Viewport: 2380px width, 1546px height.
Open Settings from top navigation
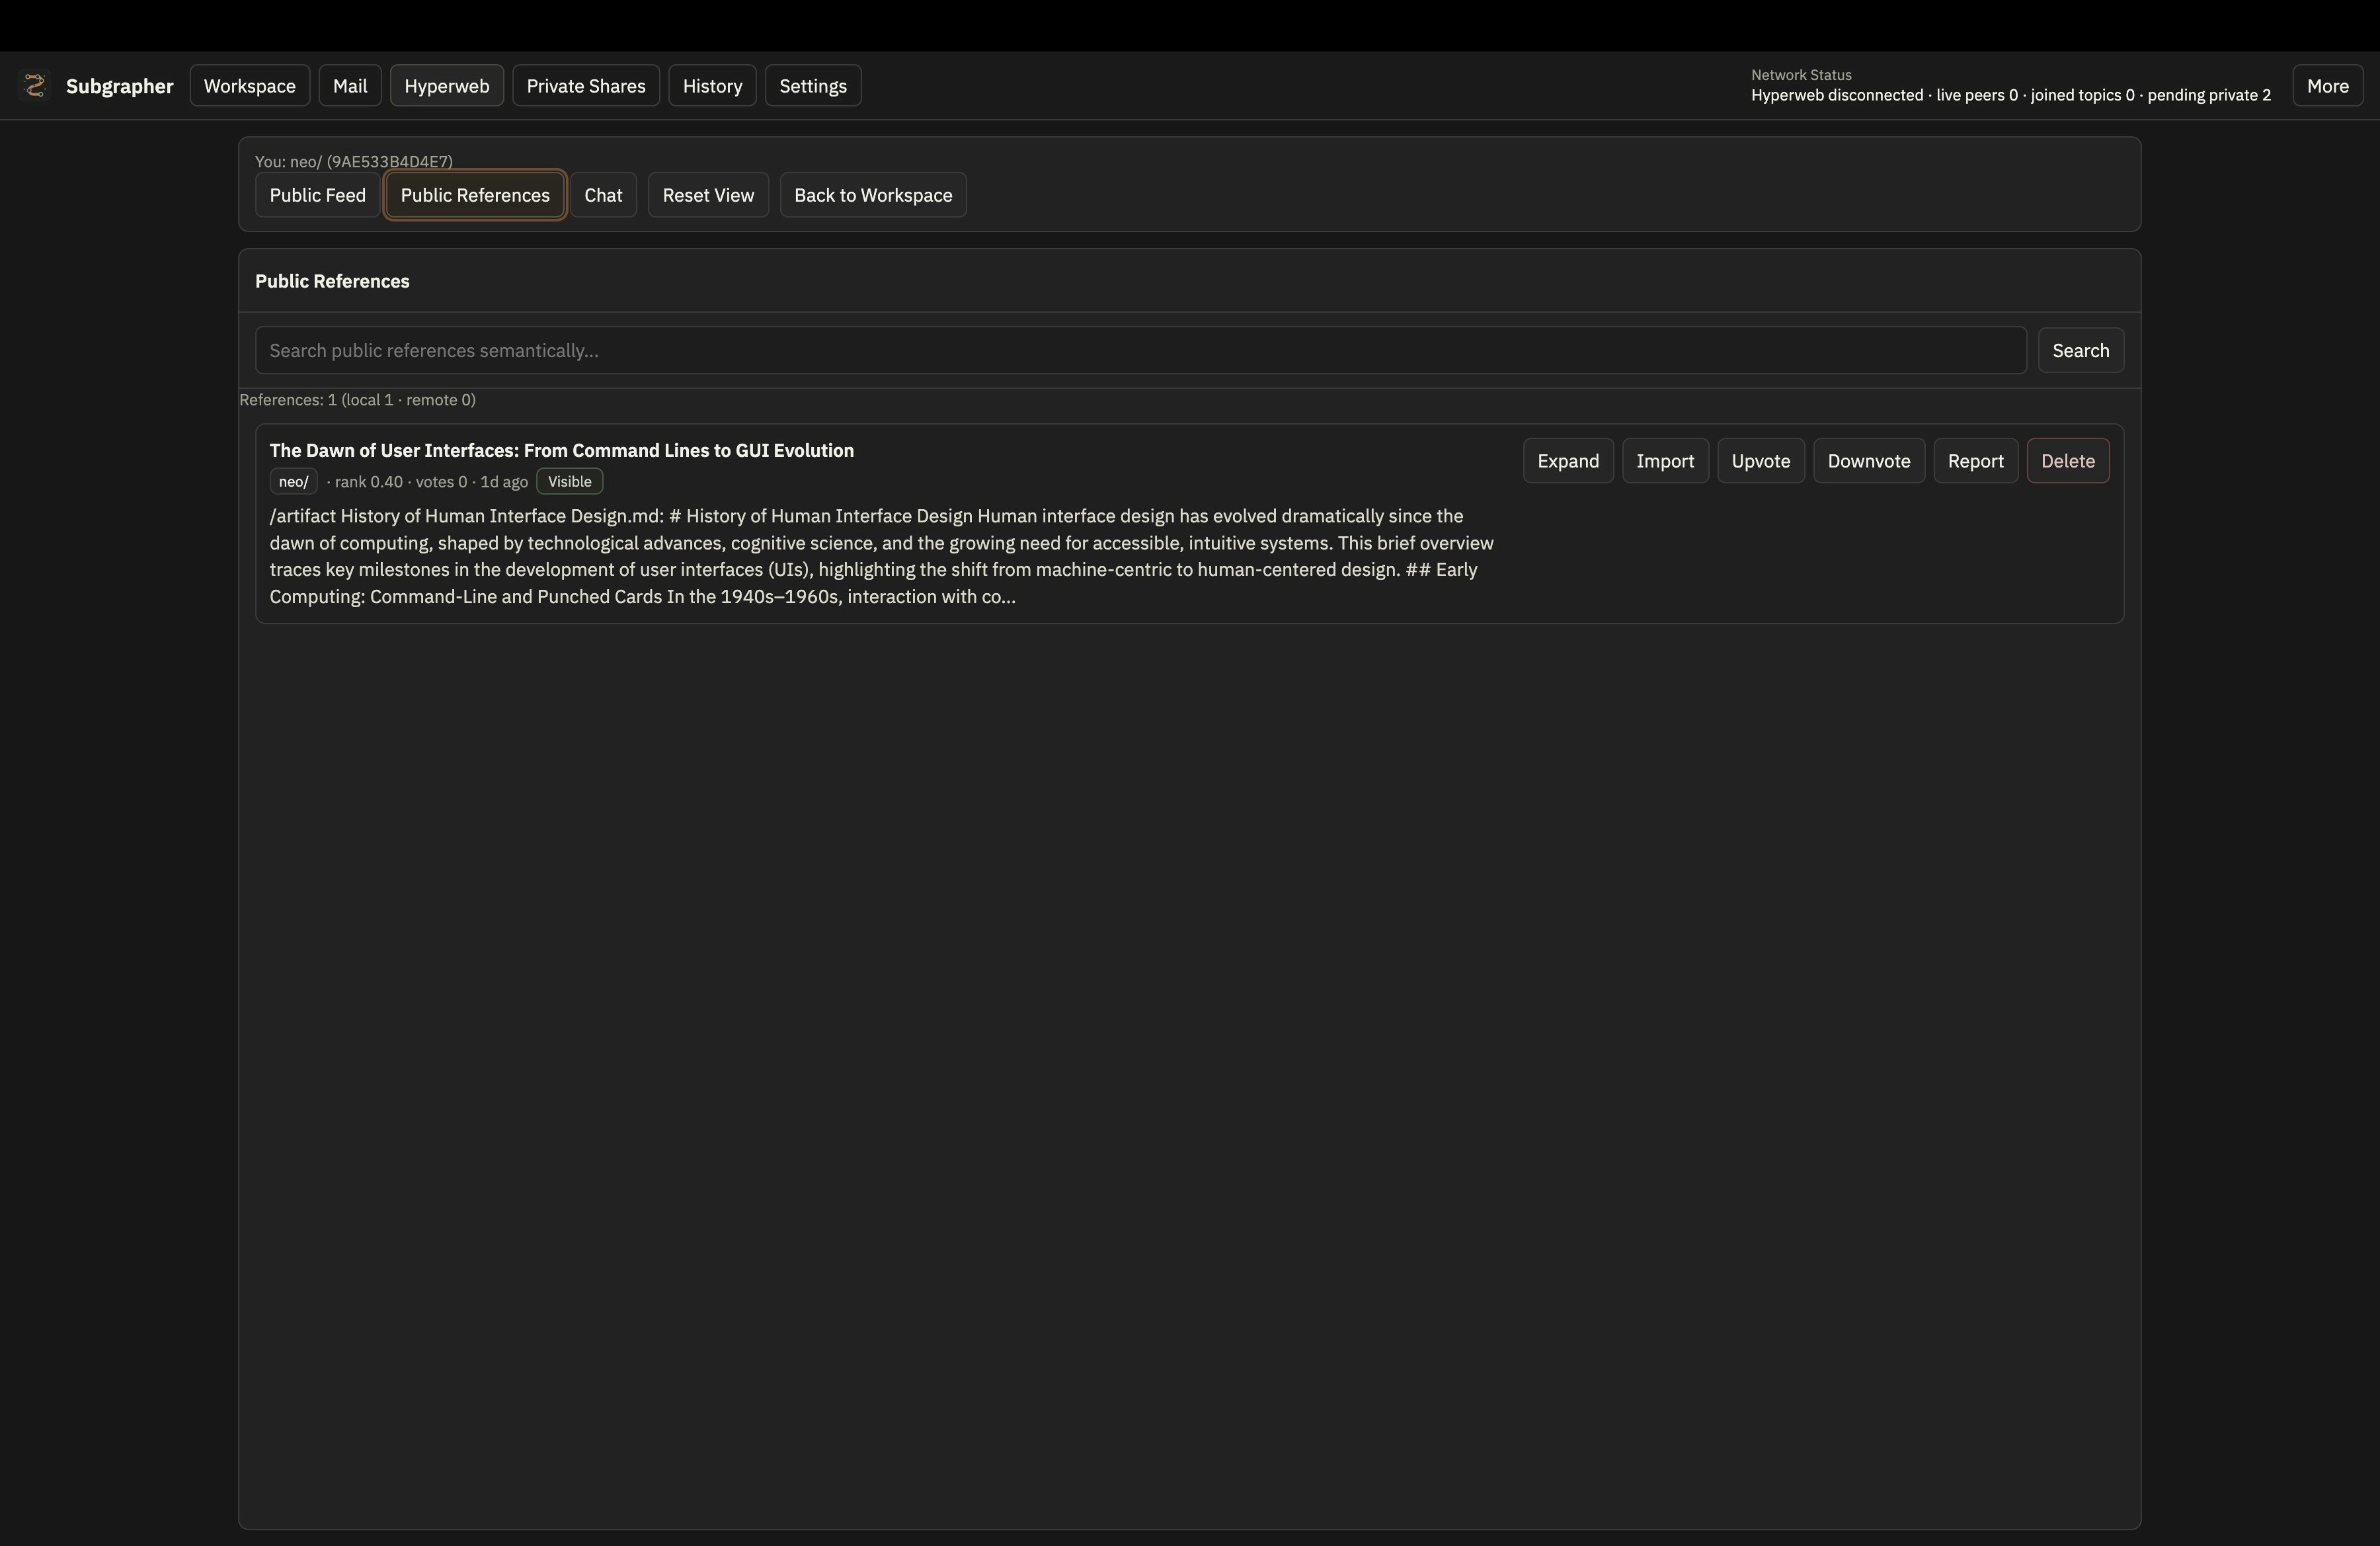point(812,86)
